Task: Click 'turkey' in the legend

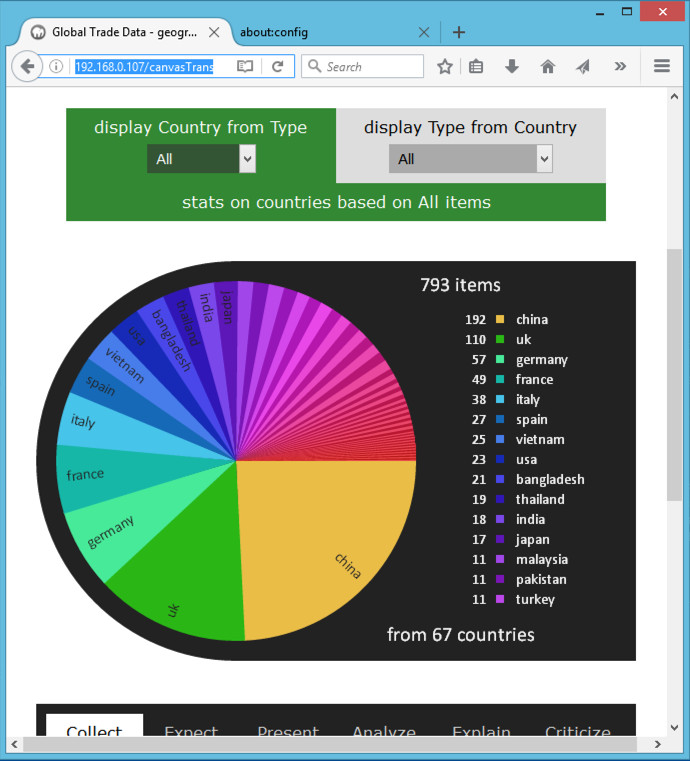Action: 535,599
